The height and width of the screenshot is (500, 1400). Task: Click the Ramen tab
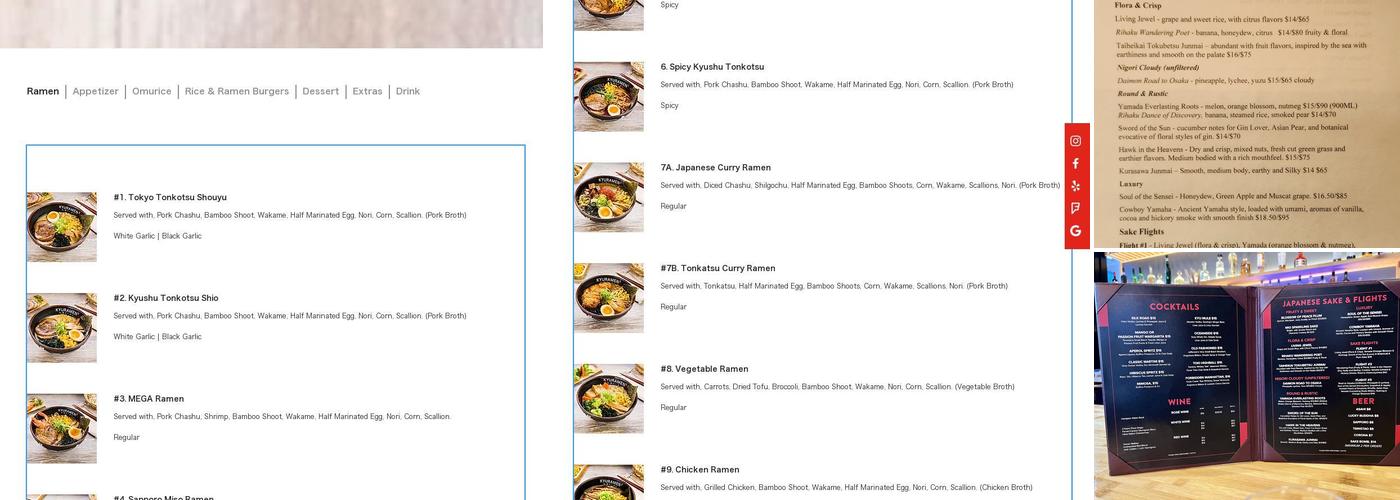click(43, 91)
